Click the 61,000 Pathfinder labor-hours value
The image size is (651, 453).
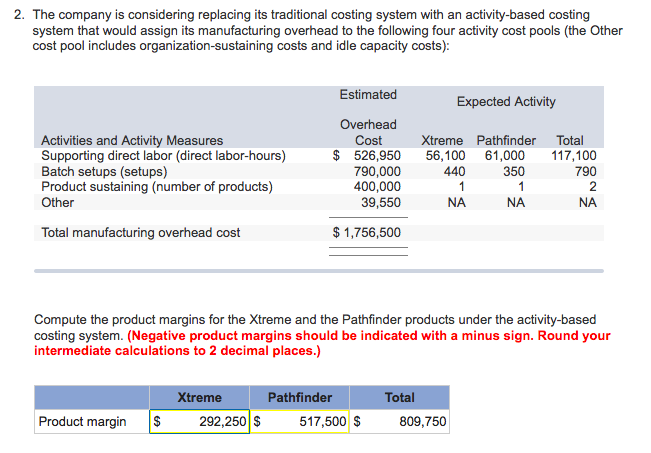point(504,156)
